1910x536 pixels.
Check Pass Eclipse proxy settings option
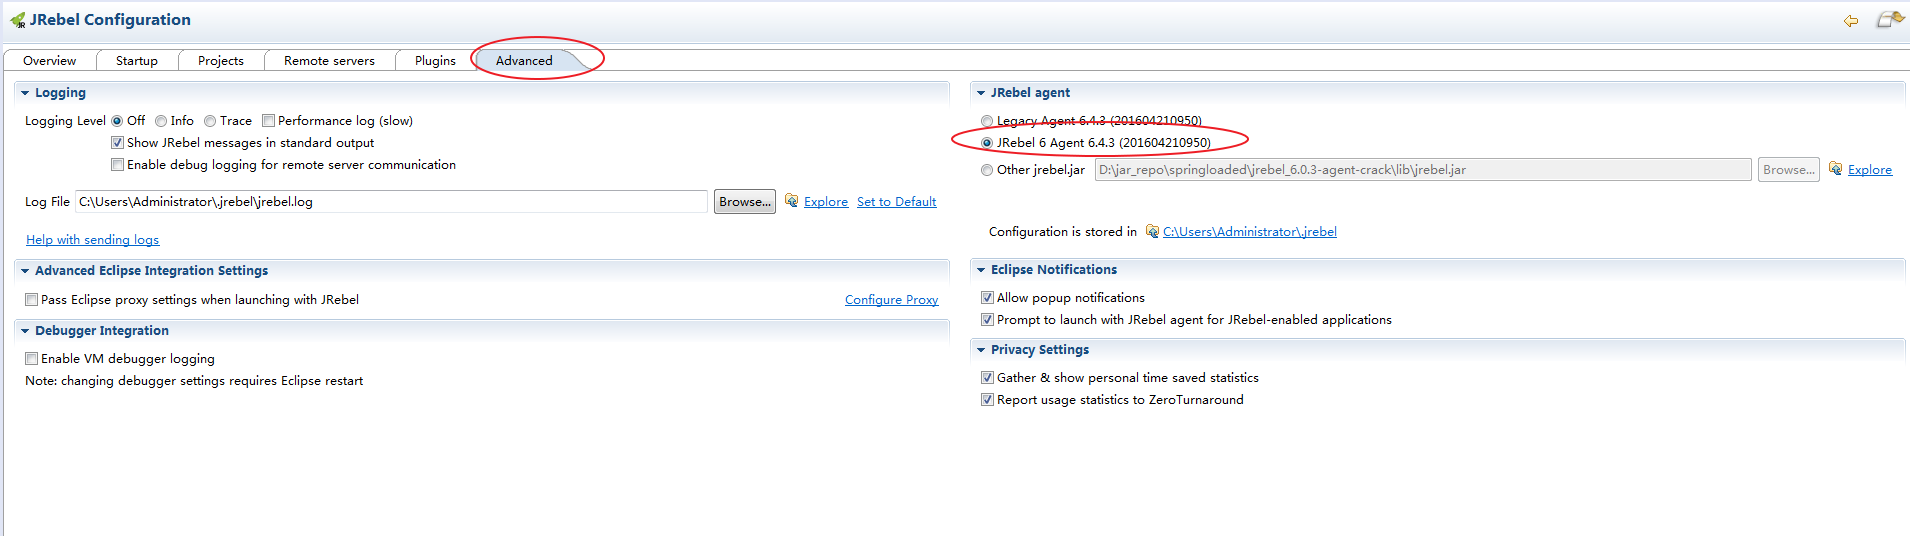tap(31, 300)
